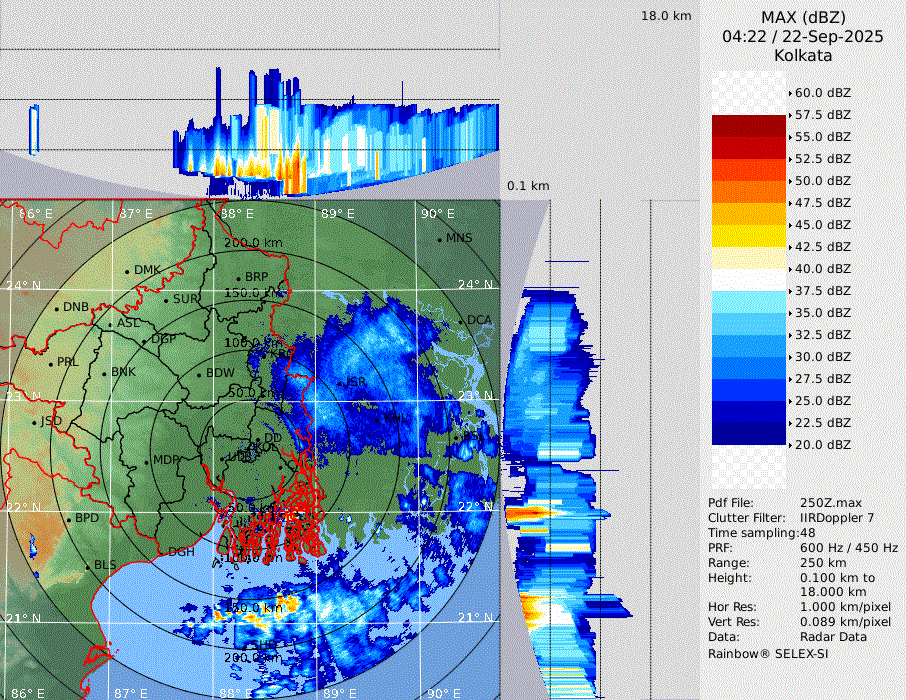Select the BDW station marker

200,375
